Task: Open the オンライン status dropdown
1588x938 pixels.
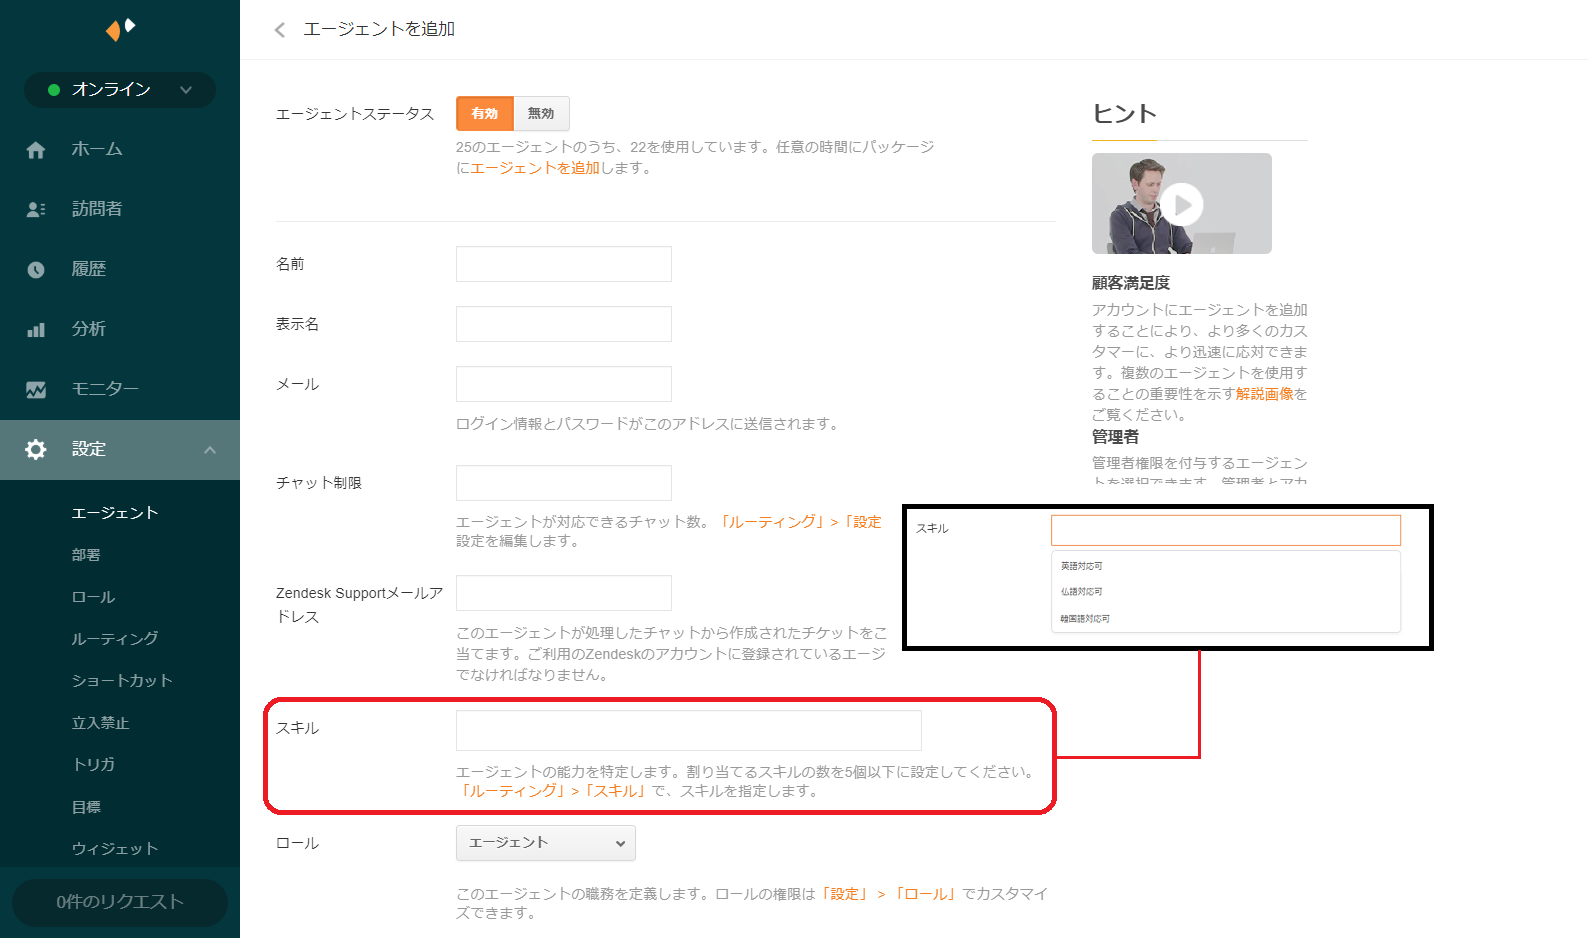Action: click(120, 90)
